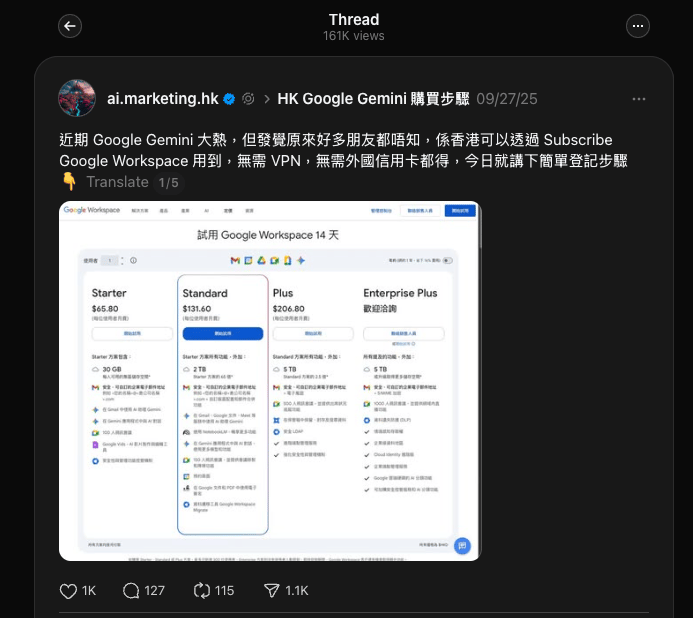Open the thread more options menu

tap(638, 26)
